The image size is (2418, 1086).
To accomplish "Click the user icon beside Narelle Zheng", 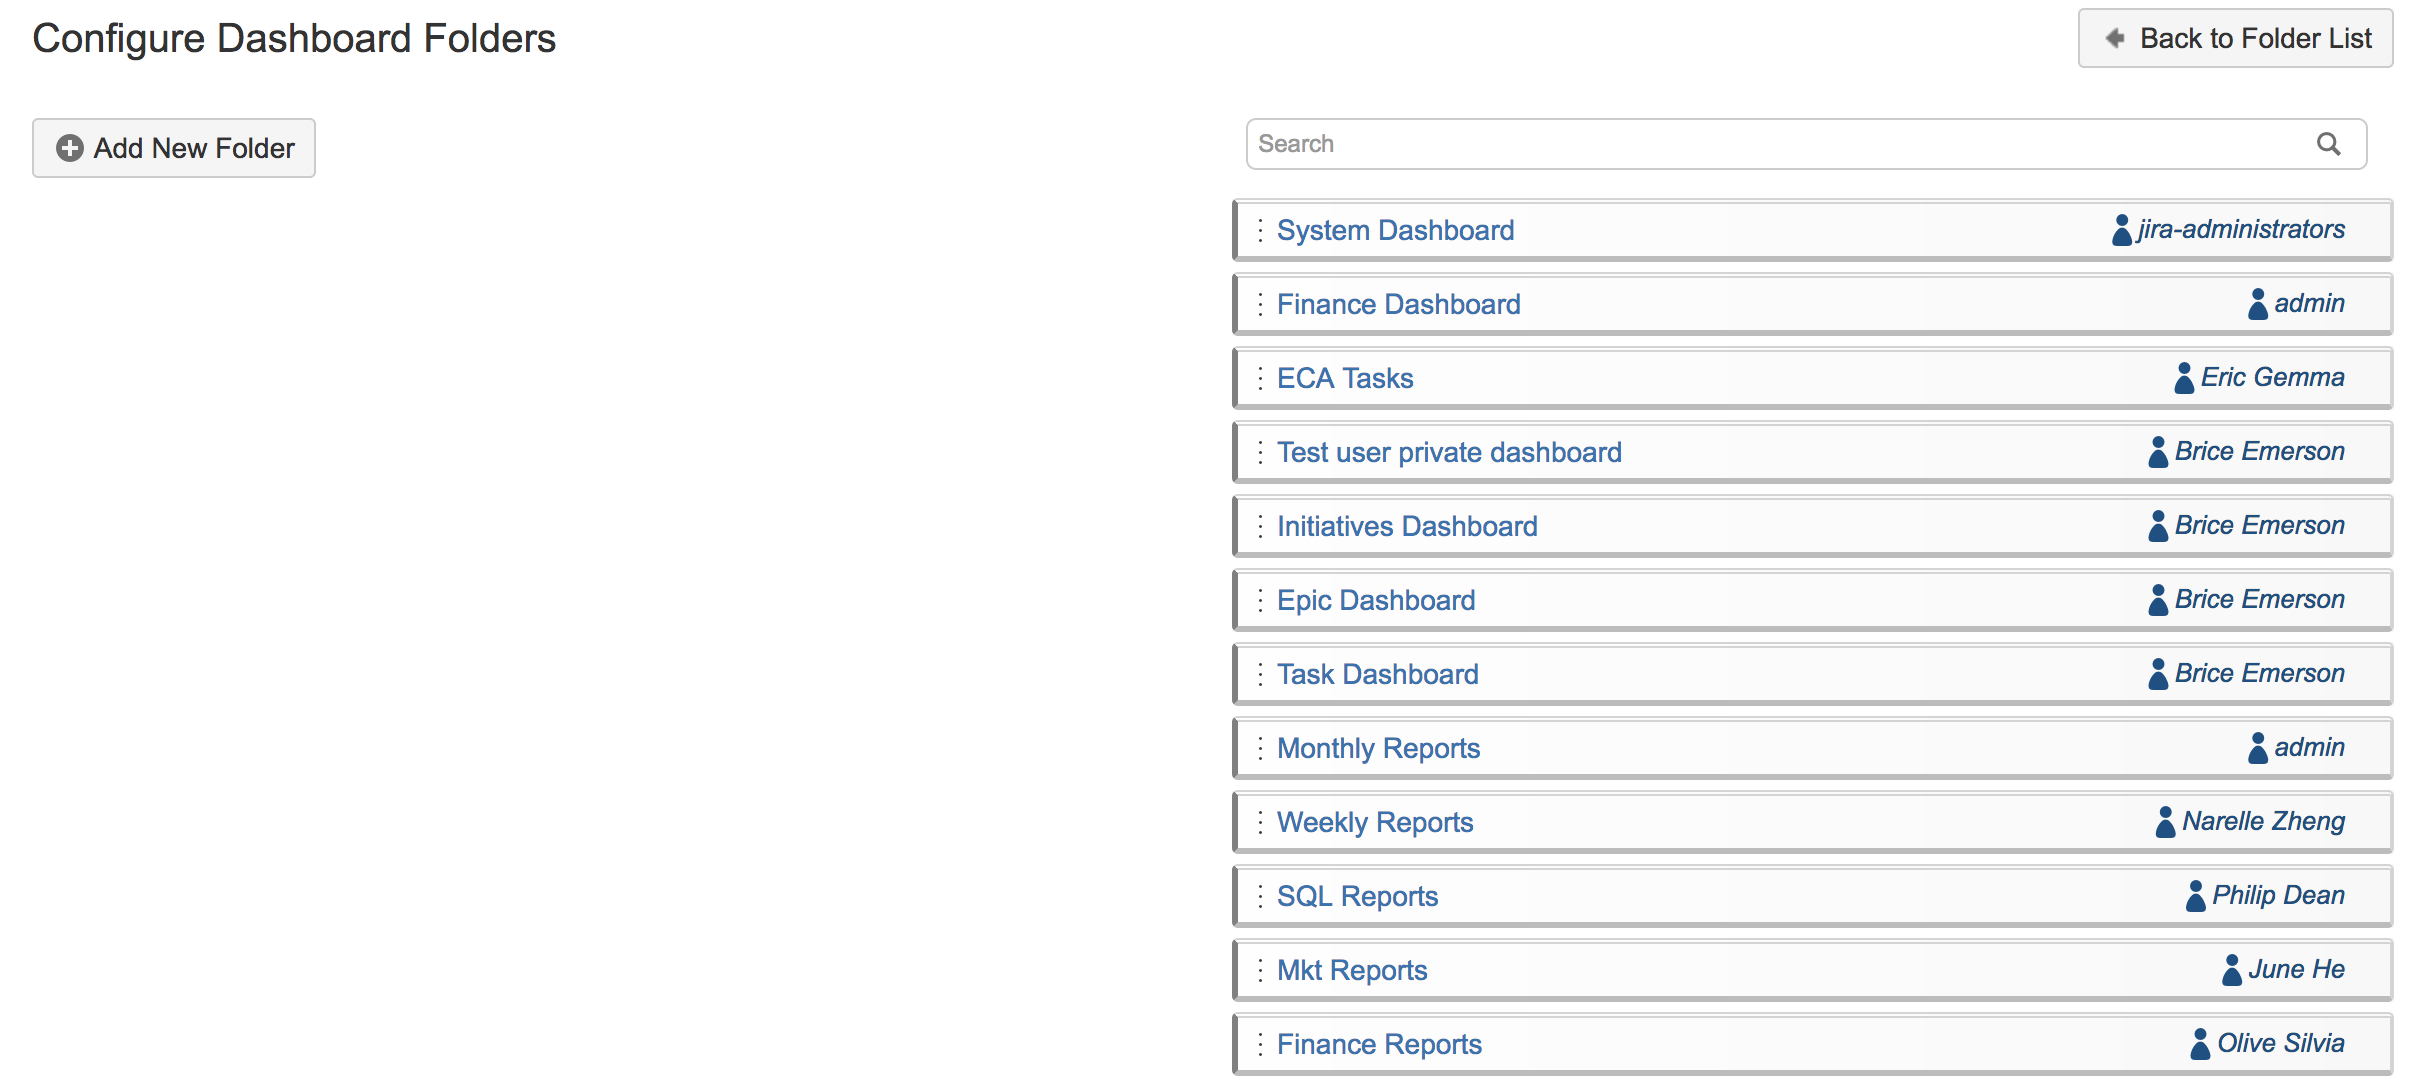I will point(2165,822).
